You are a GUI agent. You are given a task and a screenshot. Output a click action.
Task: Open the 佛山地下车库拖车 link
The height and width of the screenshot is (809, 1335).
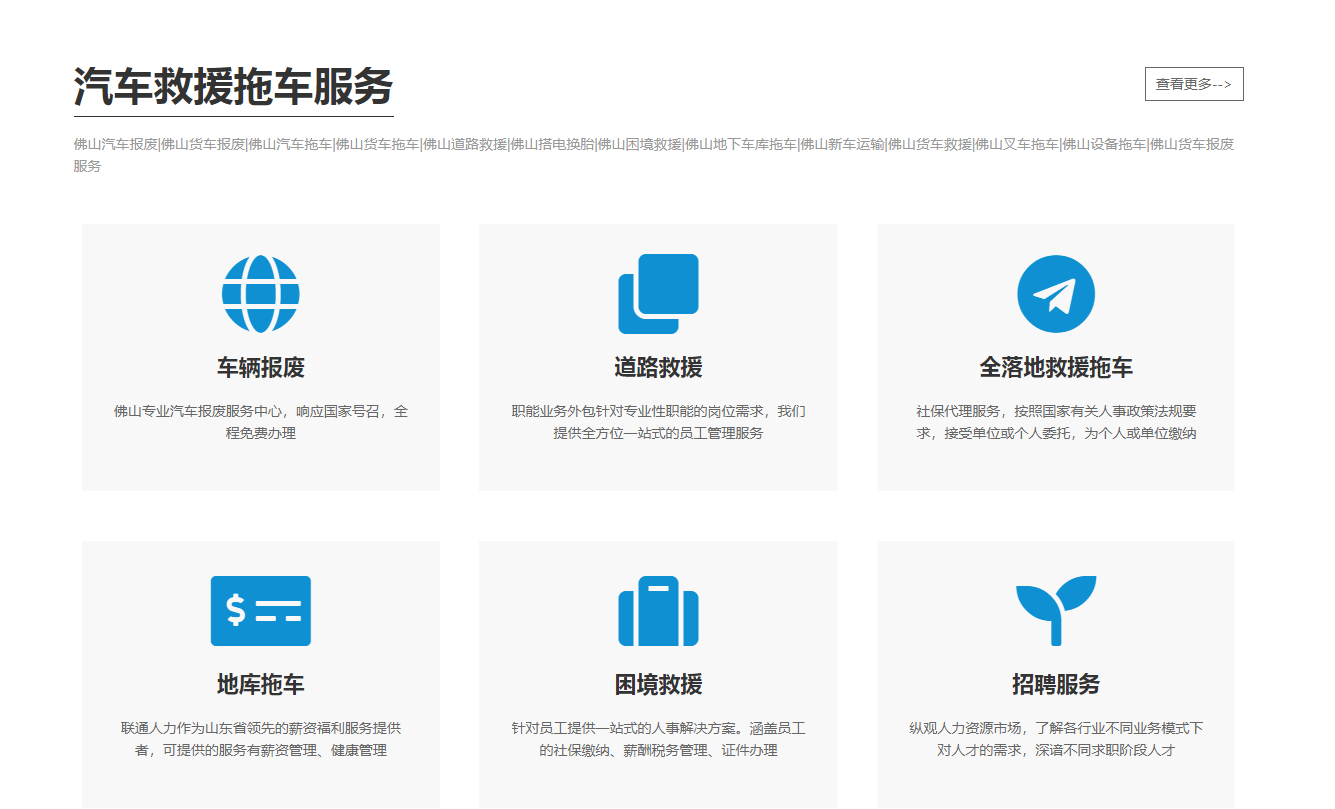click(740, 144)
